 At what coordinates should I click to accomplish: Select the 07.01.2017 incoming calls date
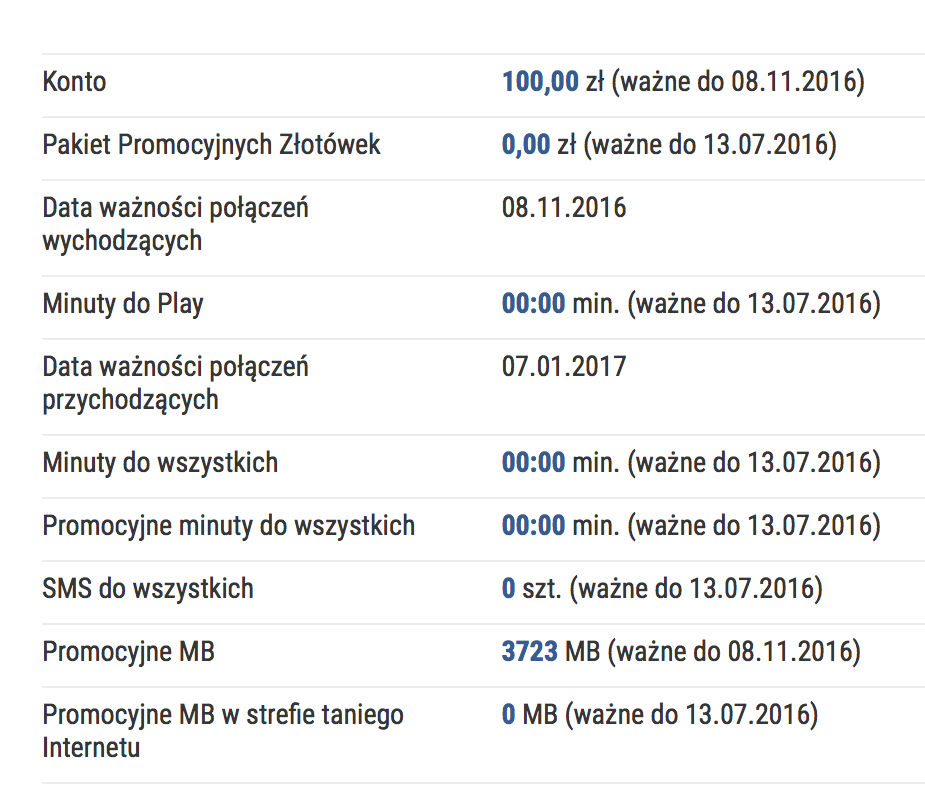[x=564, y=367]
